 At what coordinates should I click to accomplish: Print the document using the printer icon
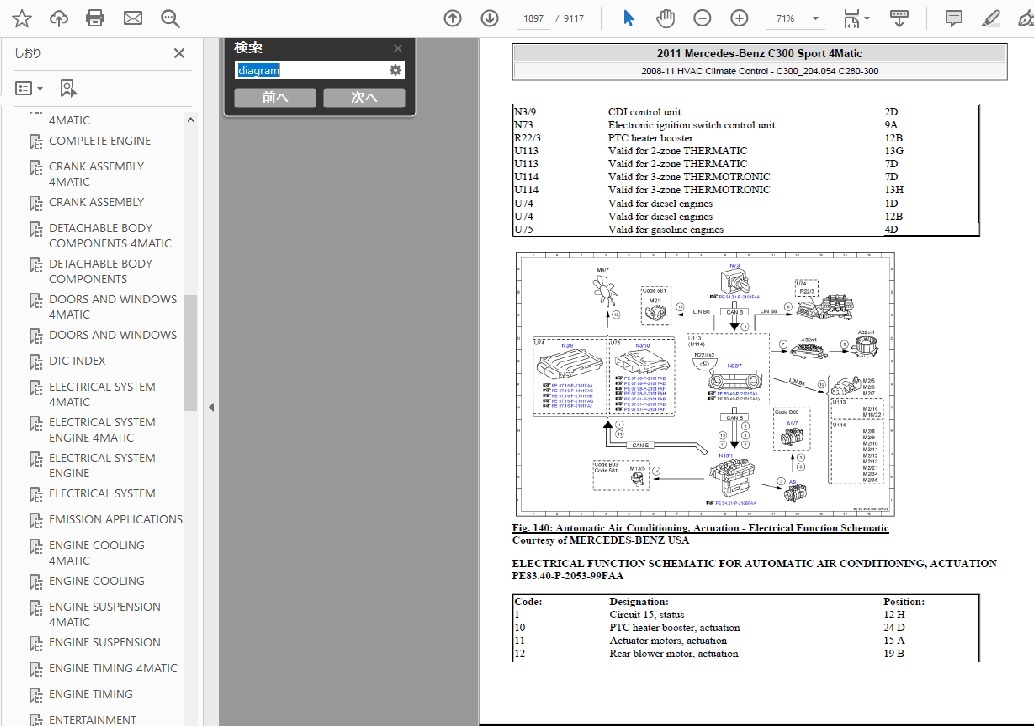click(95, 18)
